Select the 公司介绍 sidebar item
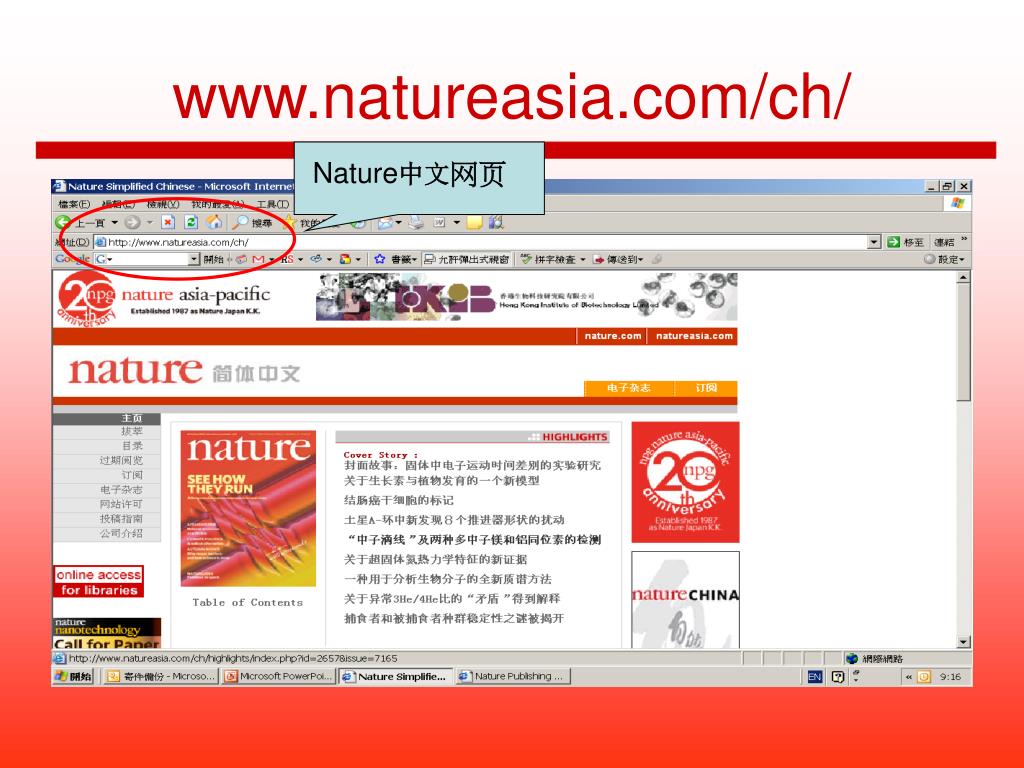Image resolution: width=1024 pixels, height=768 pixels. point(106,534)
